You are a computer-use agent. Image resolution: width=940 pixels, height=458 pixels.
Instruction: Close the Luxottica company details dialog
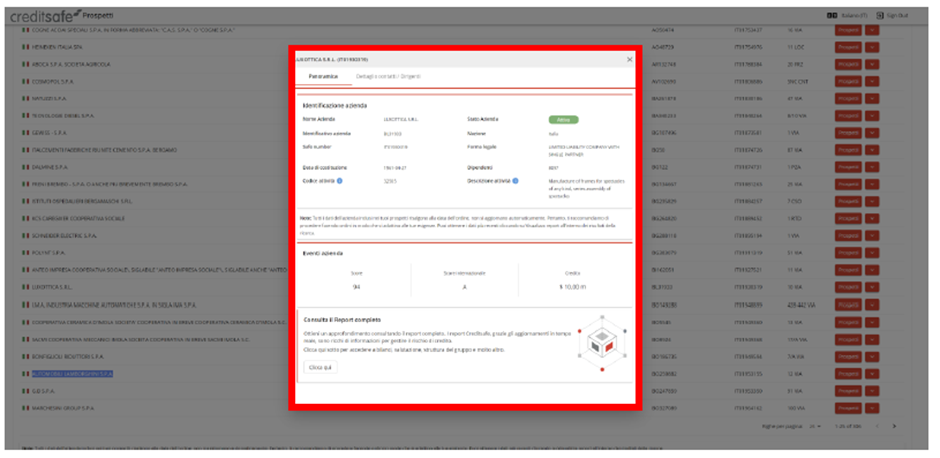629,60
